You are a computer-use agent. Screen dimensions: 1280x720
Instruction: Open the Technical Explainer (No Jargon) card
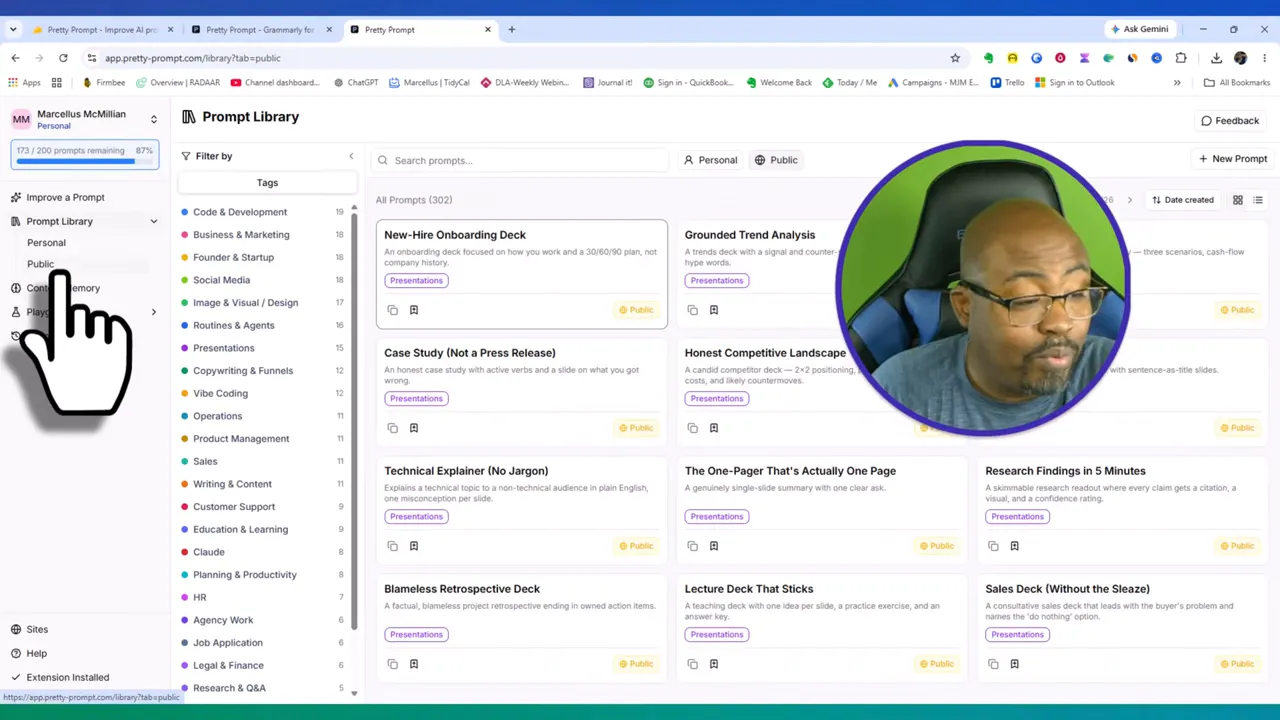[521, 510]
